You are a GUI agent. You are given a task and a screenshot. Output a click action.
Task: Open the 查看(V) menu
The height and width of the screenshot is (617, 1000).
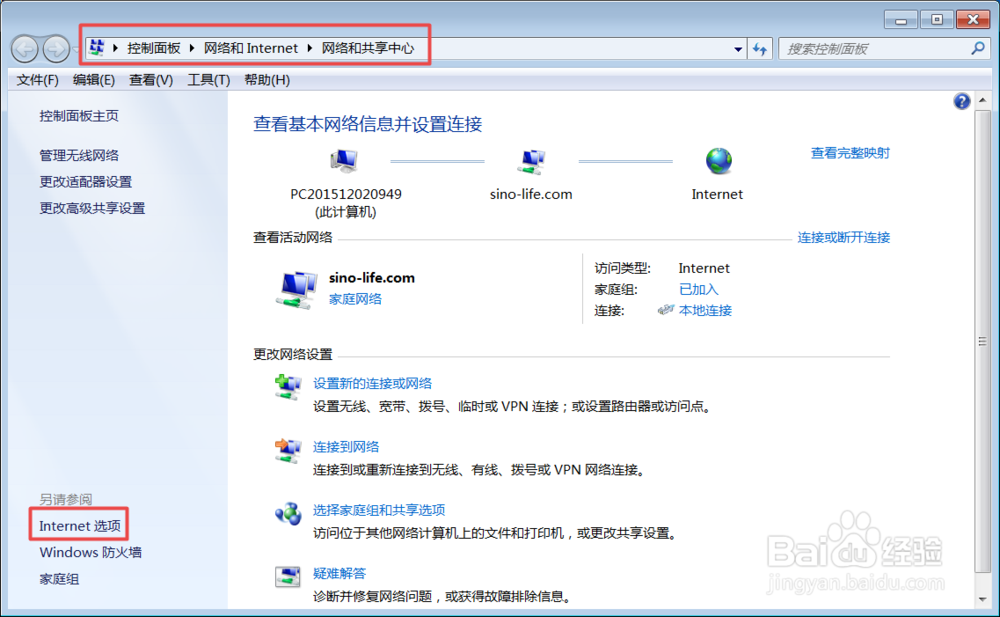[x=150, y=80]
